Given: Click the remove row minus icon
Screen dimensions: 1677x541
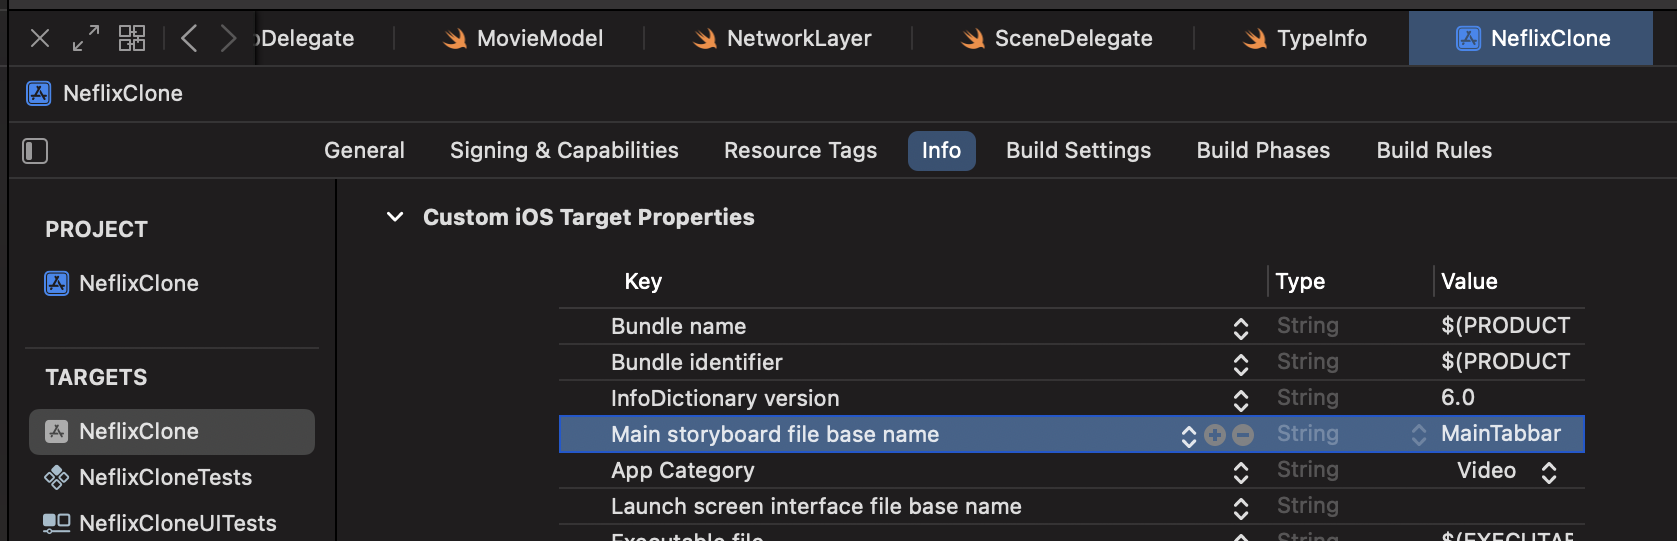Looking at the screenshot, I should click(x=1243, y=434).
